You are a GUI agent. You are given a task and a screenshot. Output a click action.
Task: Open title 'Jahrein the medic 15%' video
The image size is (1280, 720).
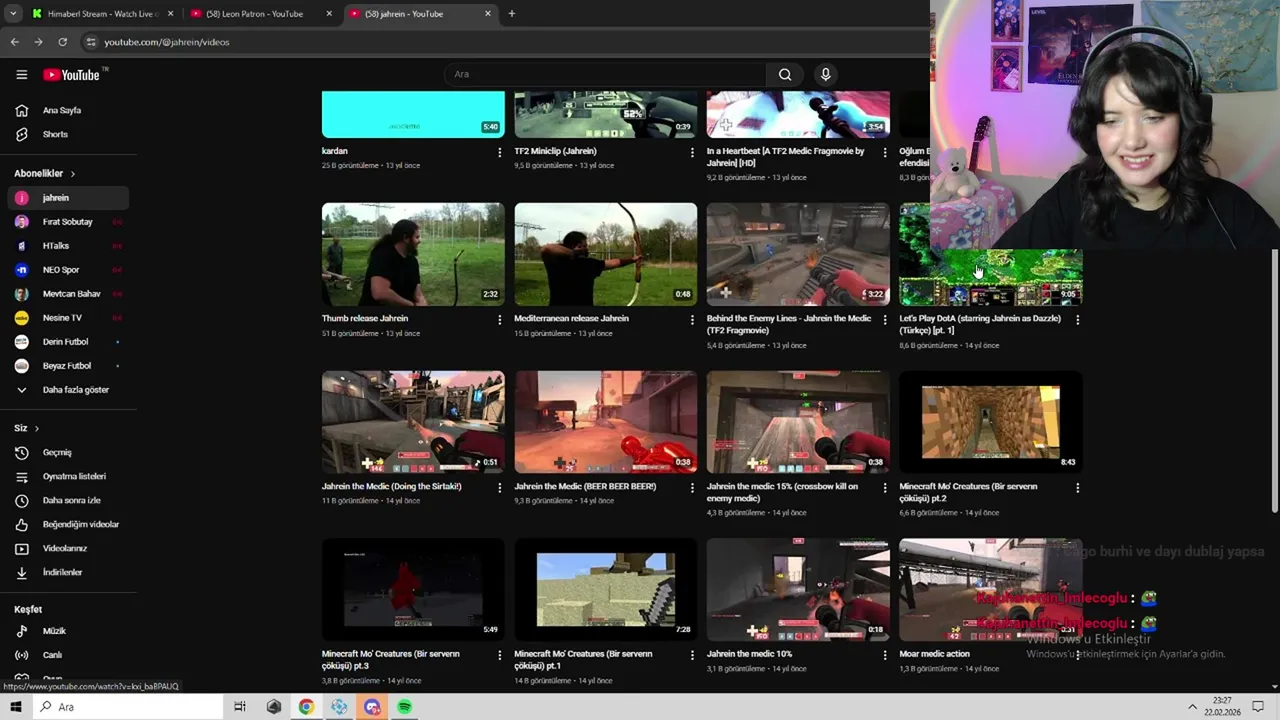[x=782, y=492]
